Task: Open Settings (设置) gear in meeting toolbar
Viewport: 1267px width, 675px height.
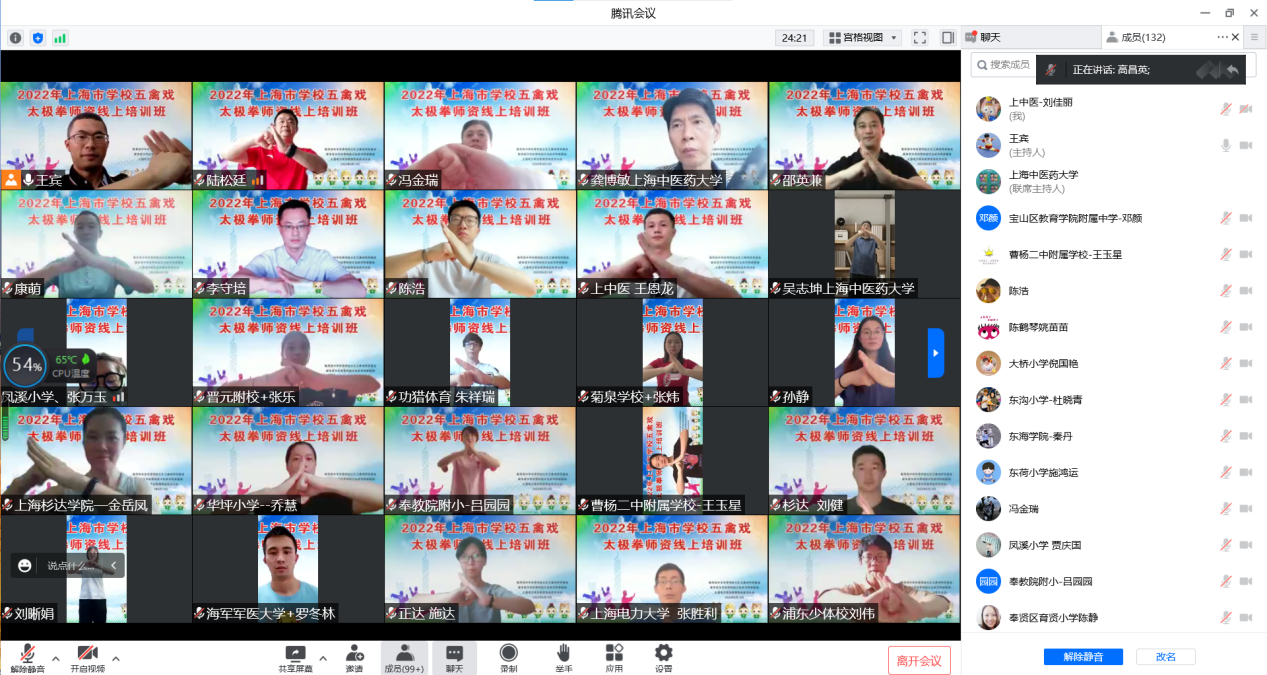Action: 663,653
